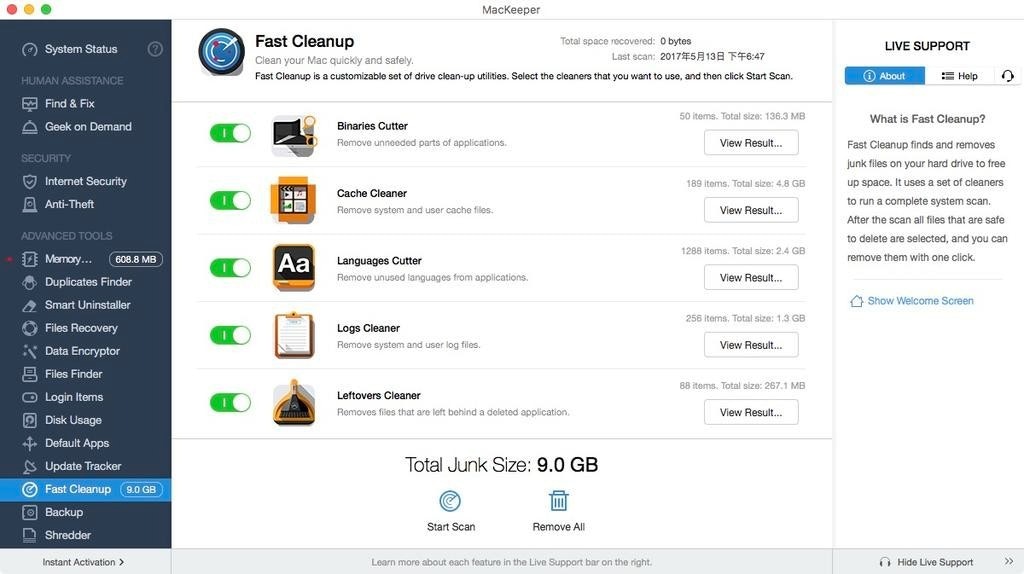Click '50 items. Total size: 136.3 MB' text
Screen dimensions: 1024x574
[x=742, y=116]
